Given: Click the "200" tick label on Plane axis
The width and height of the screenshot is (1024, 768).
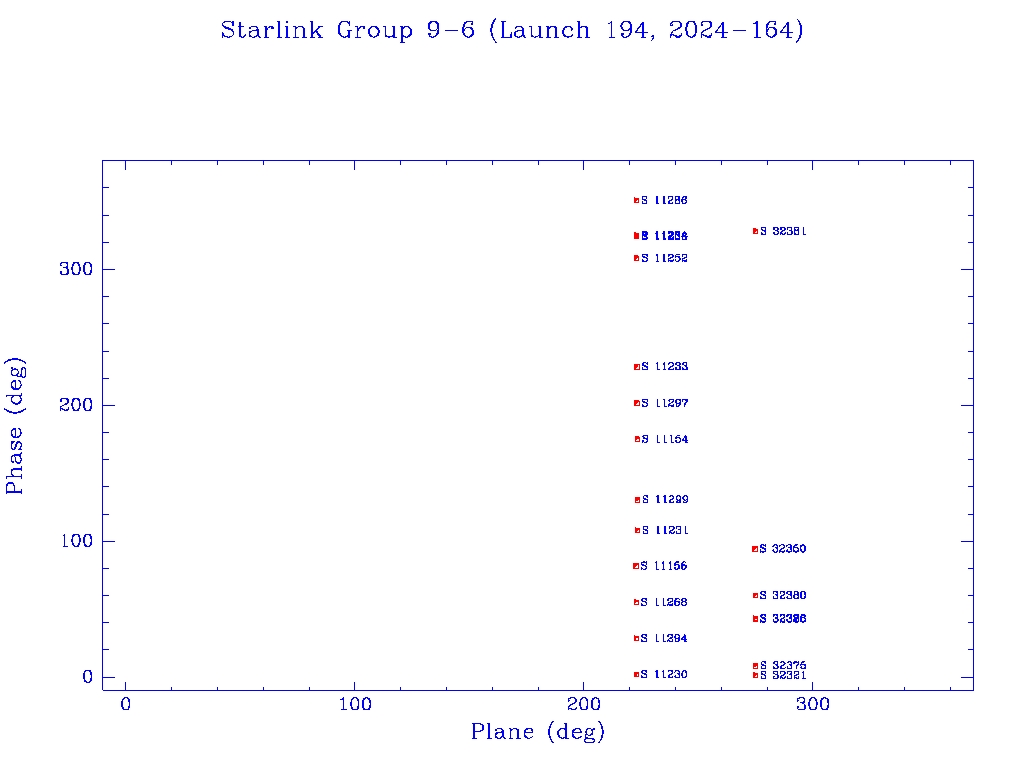Looking at the screenshot, I should pyautogui.click(x=583, y=704).
